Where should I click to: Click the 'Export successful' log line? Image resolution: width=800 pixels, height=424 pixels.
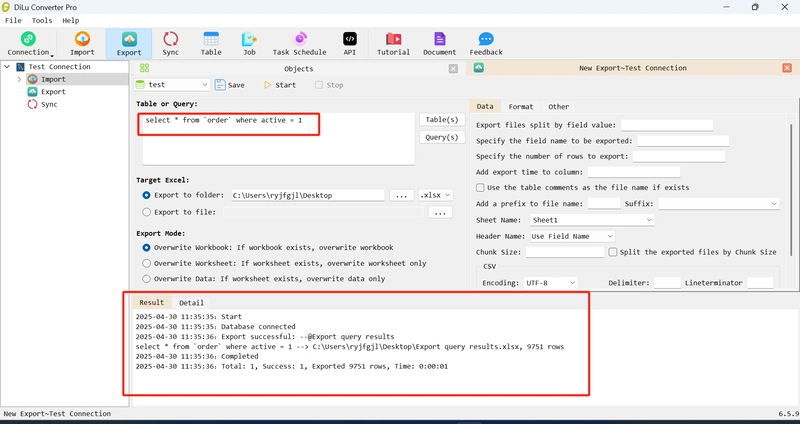pyautogui.click(x=265, y=337)
